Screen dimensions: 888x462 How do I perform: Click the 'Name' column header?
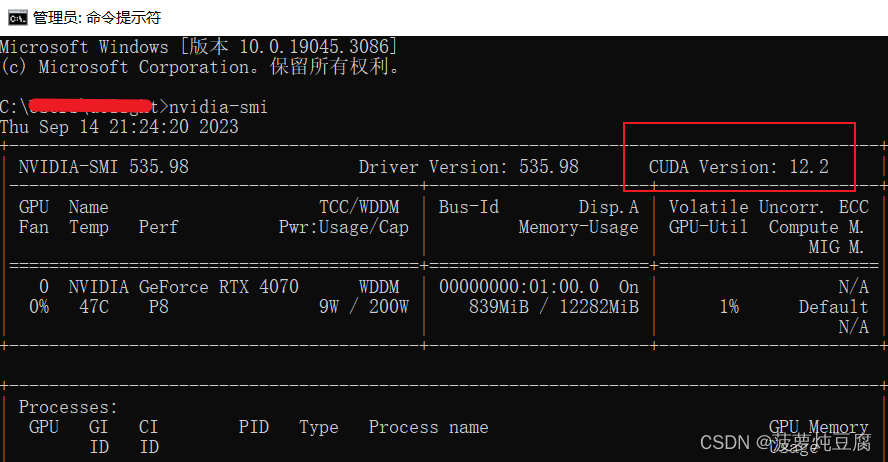point(88,207)
